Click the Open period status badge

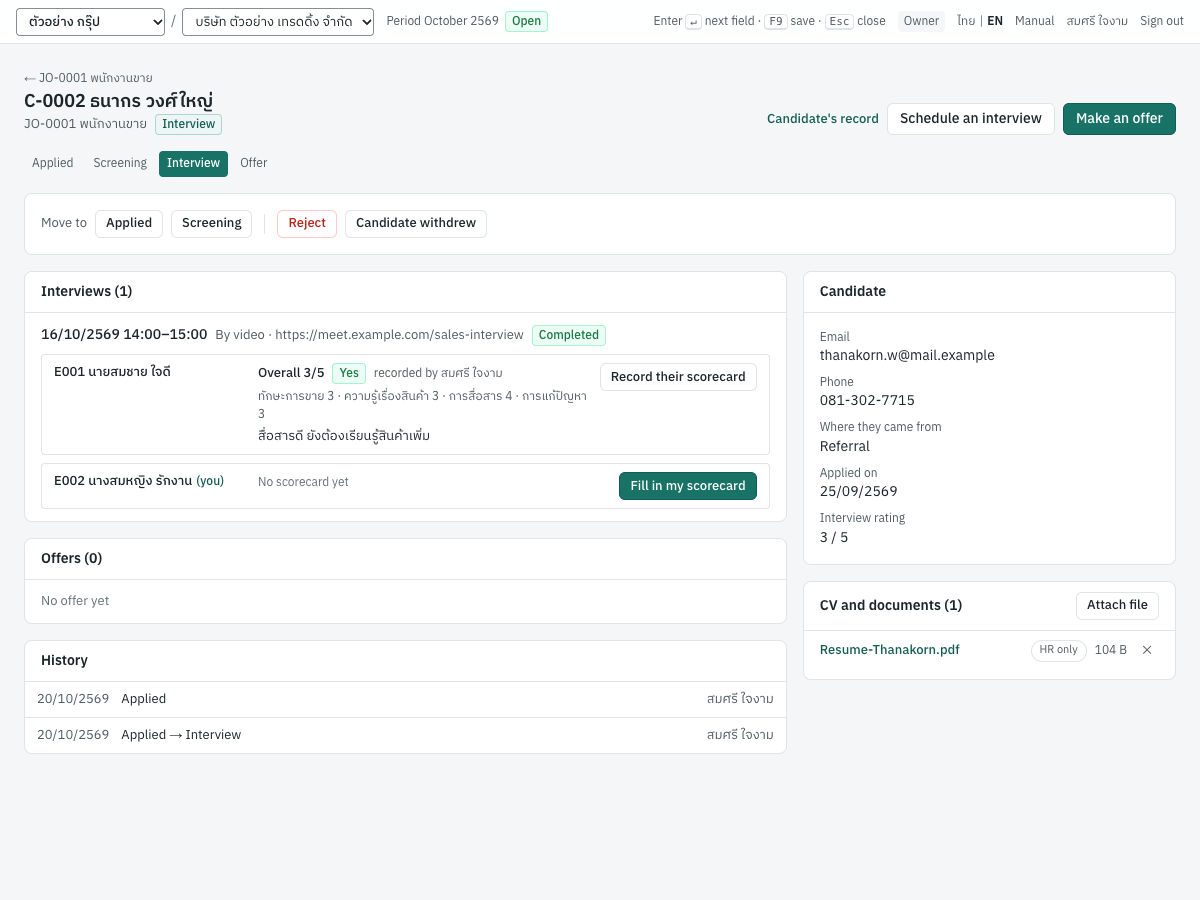click(x=526, y=22)
